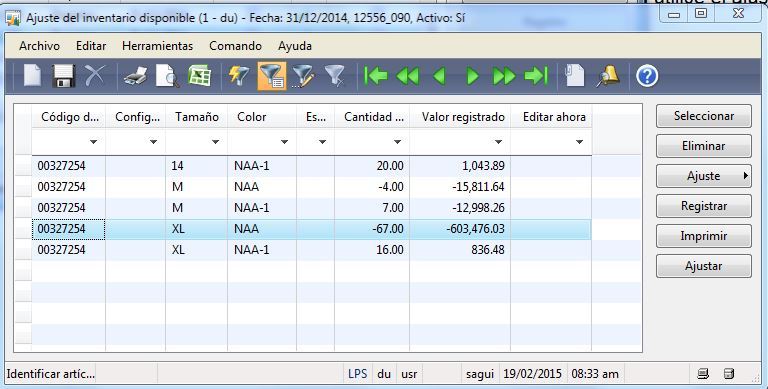Click the sagui status bar entry
Viewport: 768px width, 389px height.
click(480, 374)
